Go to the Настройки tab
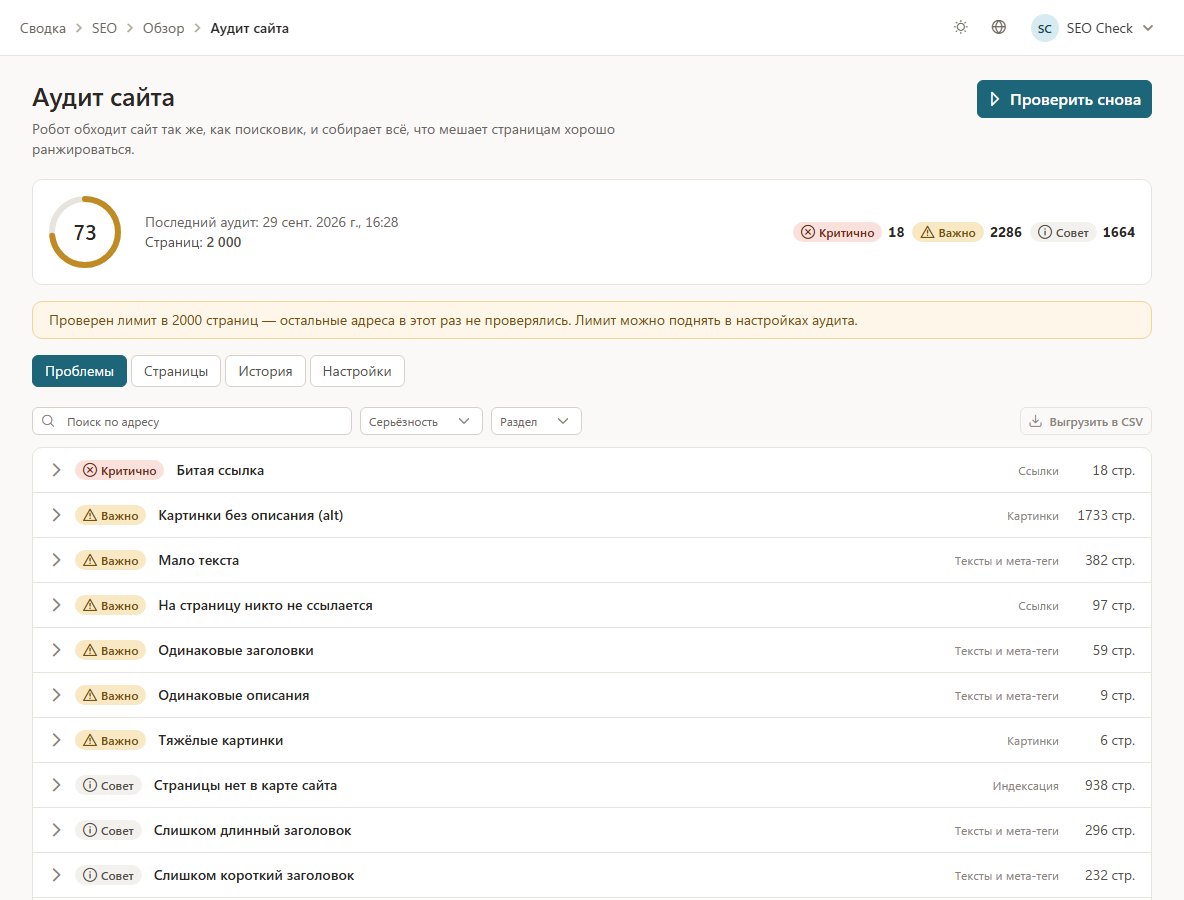Image resolution: width=1184 pixels, height=900 pixels. 357,371
